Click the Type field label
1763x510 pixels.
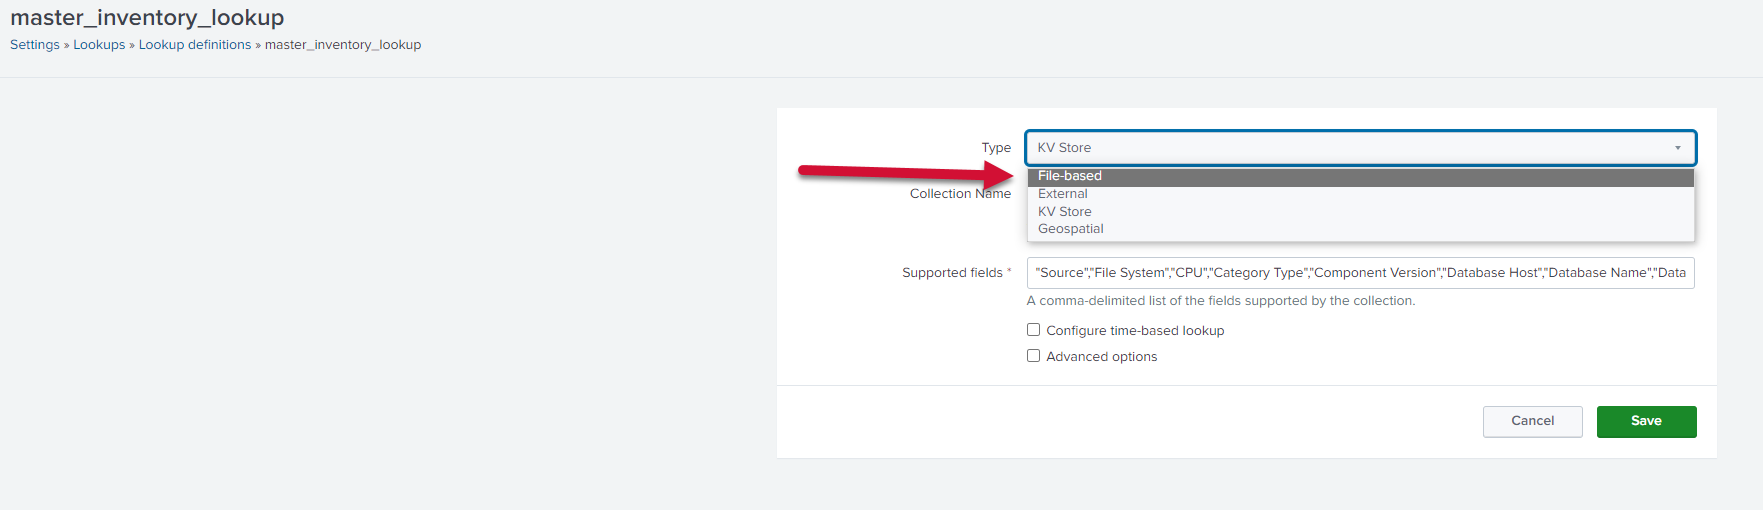pos(996,148)
